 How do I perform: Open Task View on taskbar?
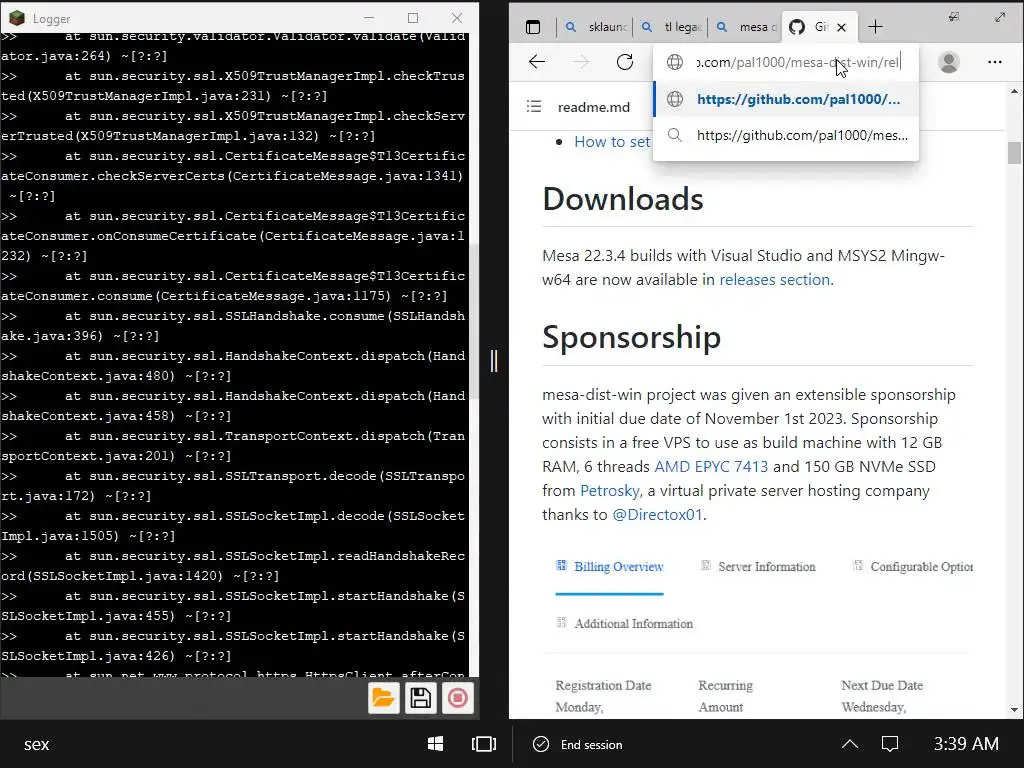(483, 744)
